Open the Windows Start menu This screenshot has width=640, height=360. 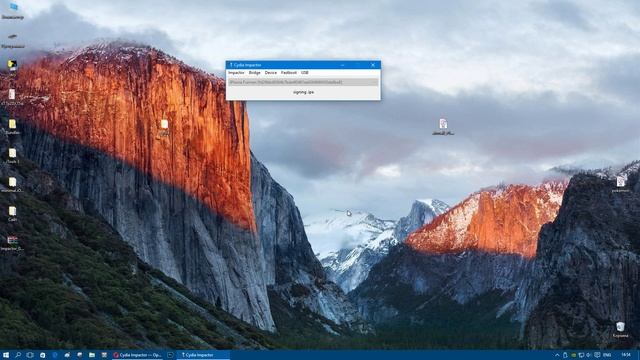(x=6, y=355)
